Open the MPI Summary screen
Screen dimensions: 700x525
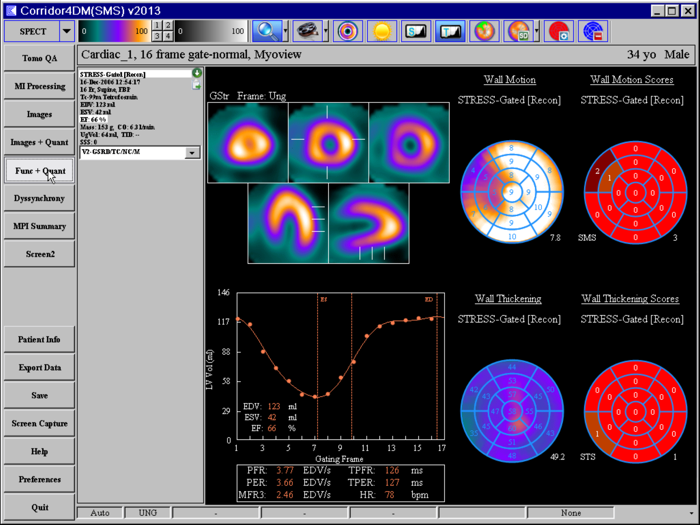click(40, 227)
